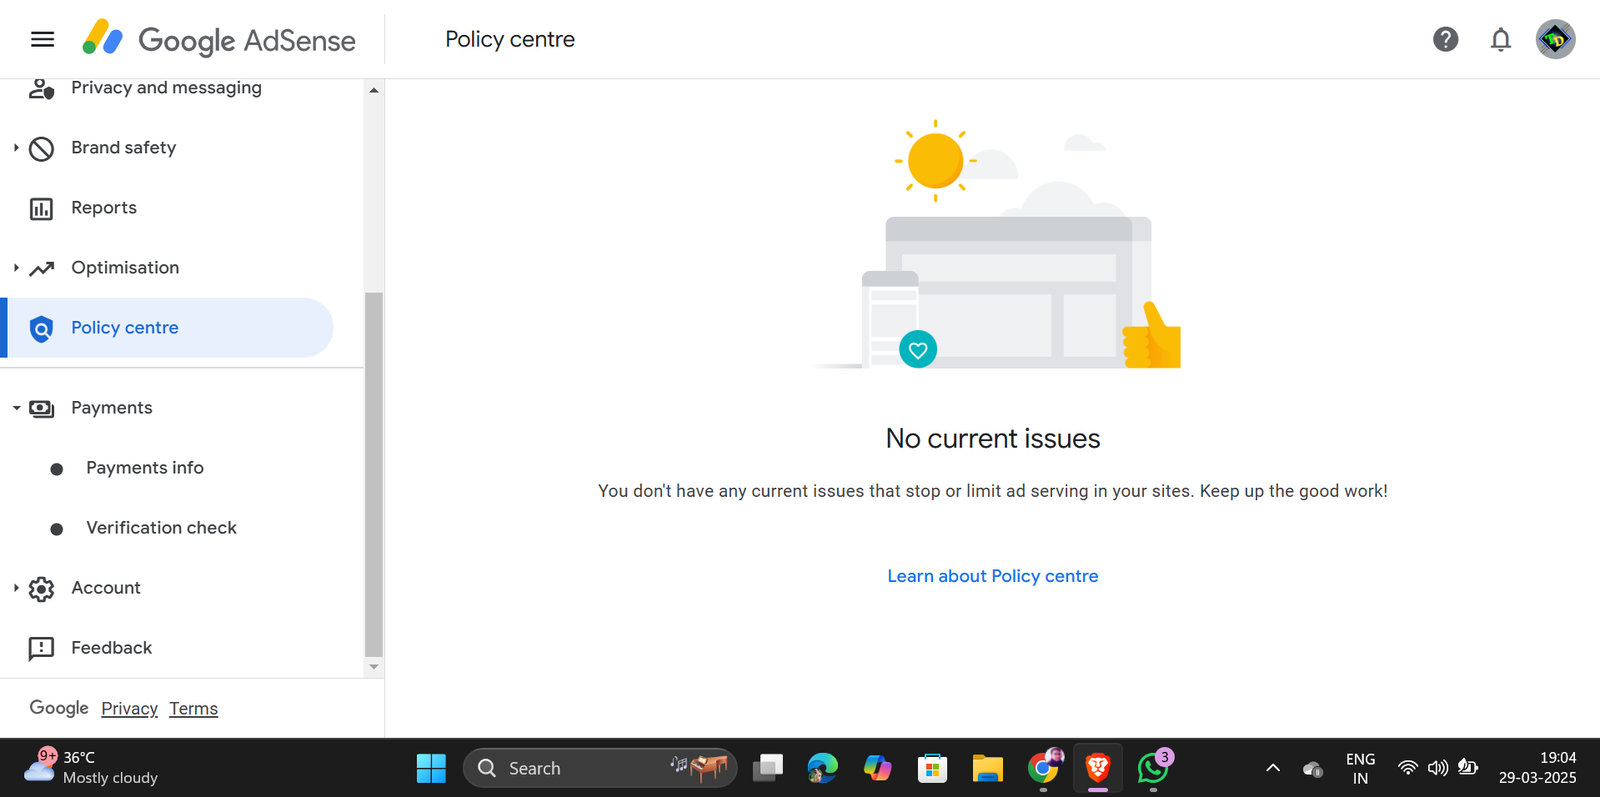The height and width of the screenshot is (797, 1600).
Task: Open the Optimisation menu label
Action: tap(125, 268)
